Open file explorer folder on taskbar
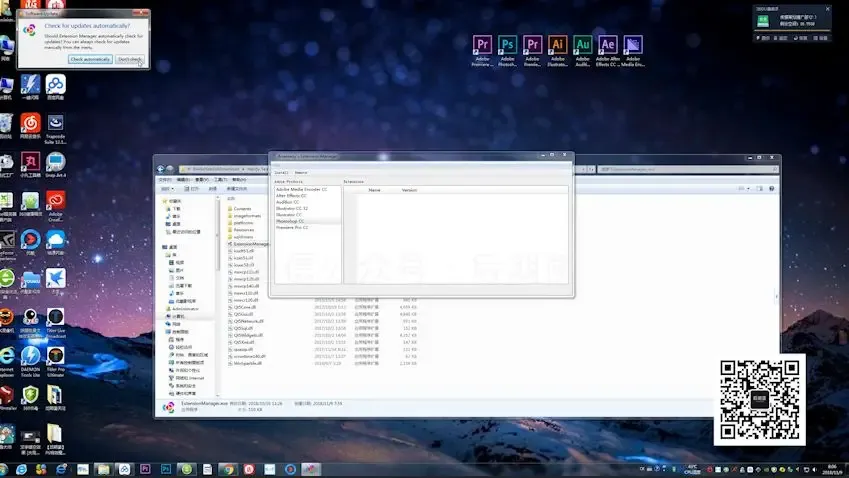849x478 pixels. pyautogui.click(x=103, y=469)
